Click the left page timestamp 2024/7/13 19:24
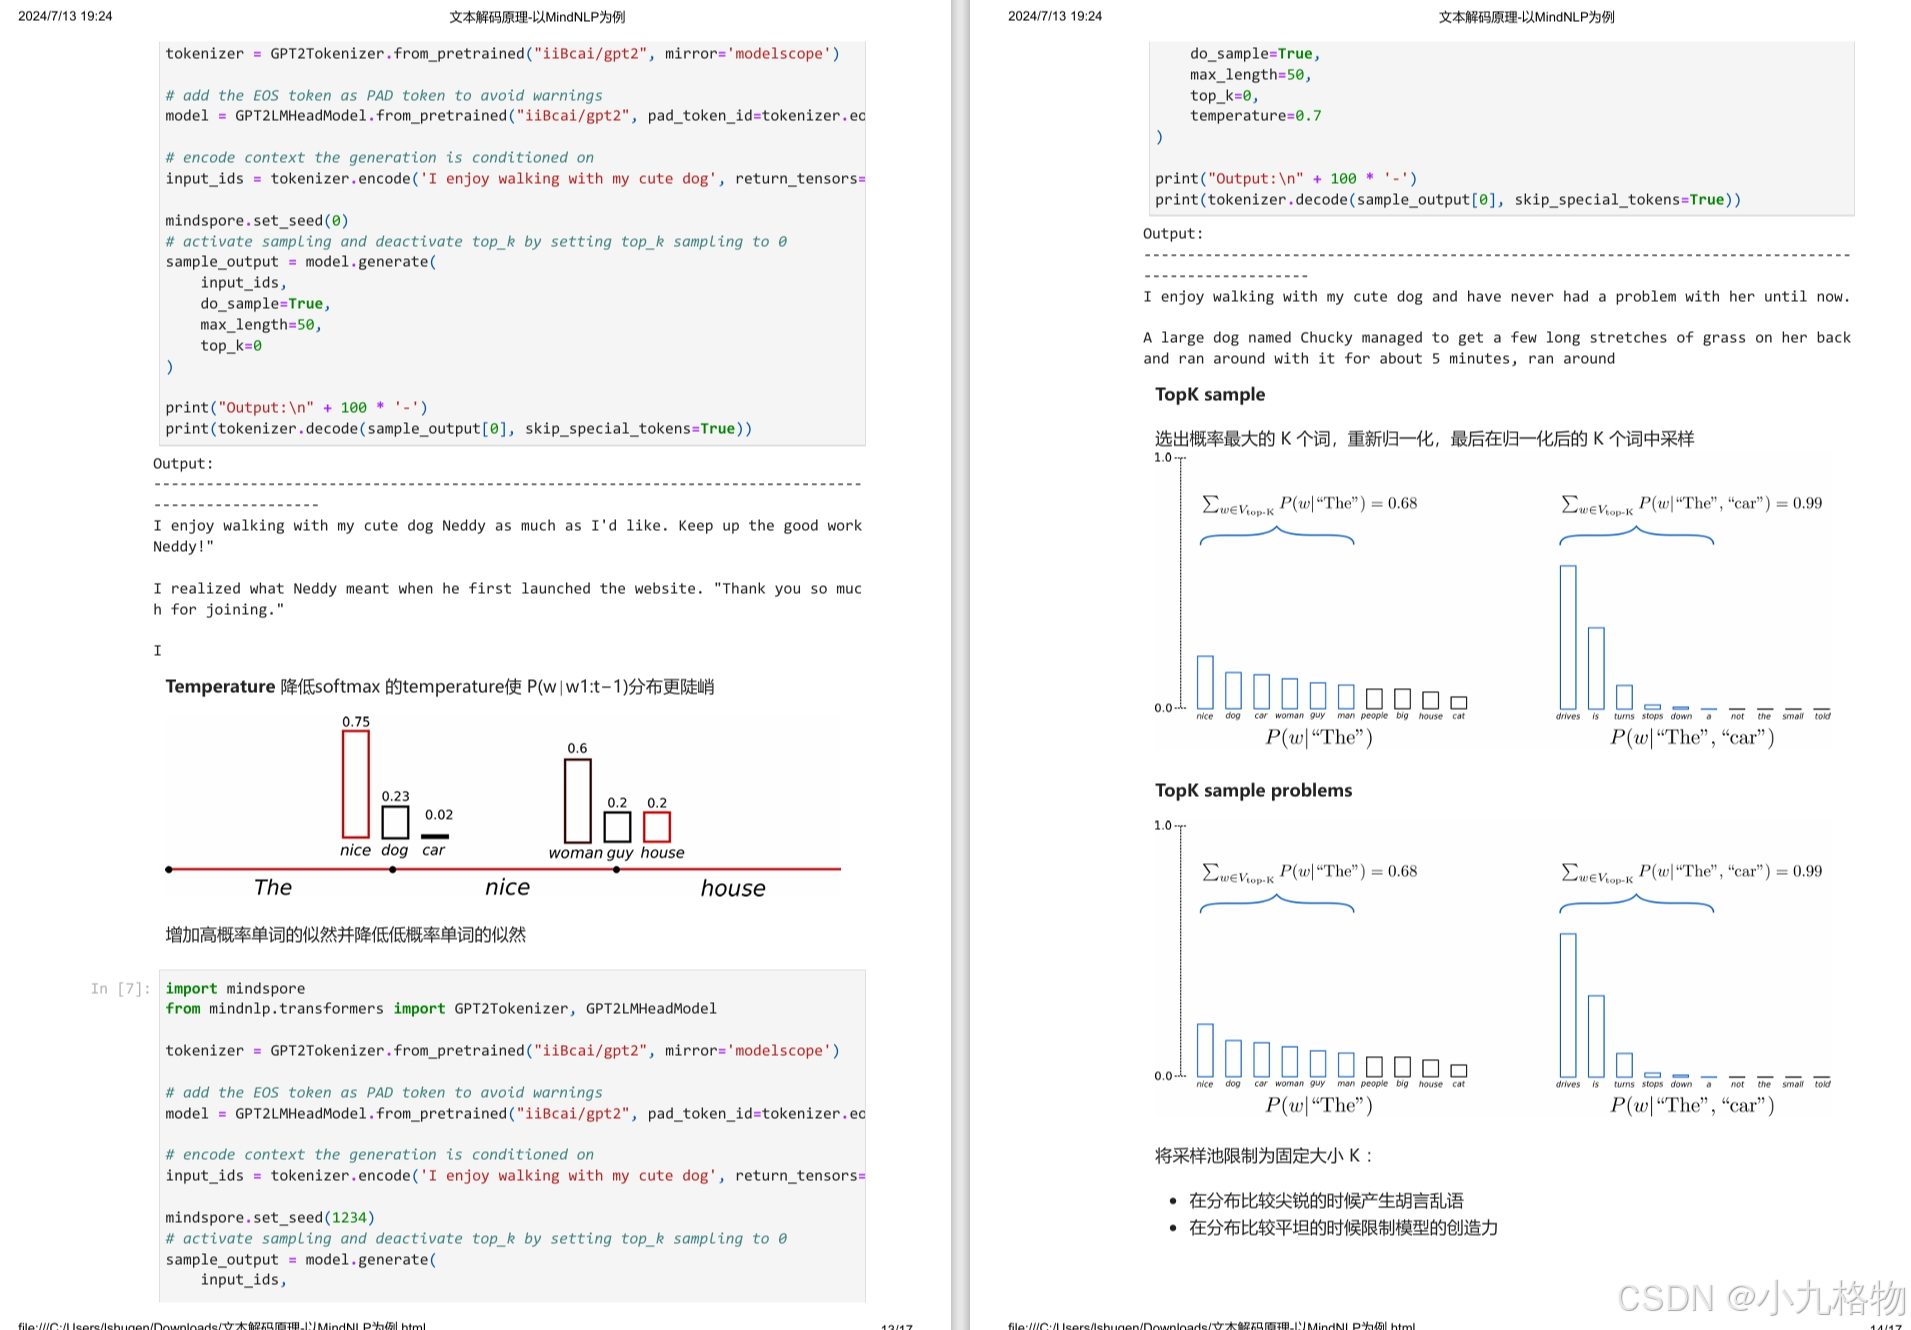 65,16
